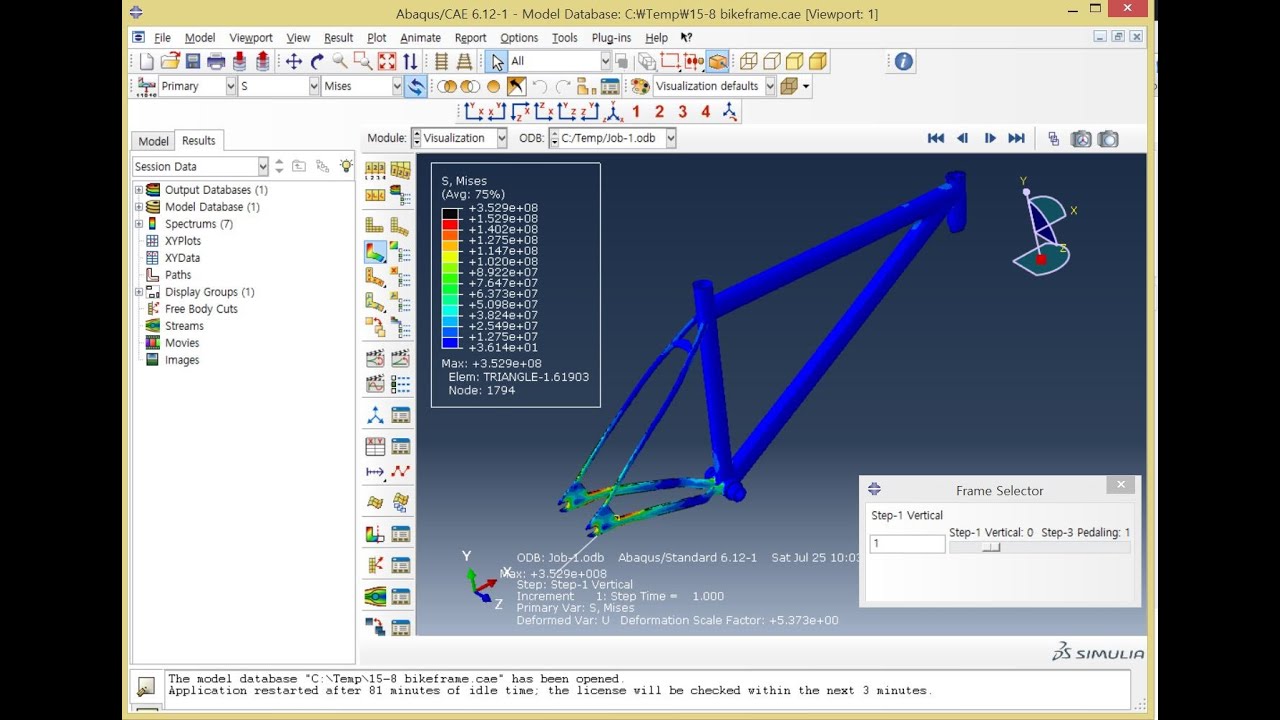
Task: Open the Result menu
Action: [338, 38]
